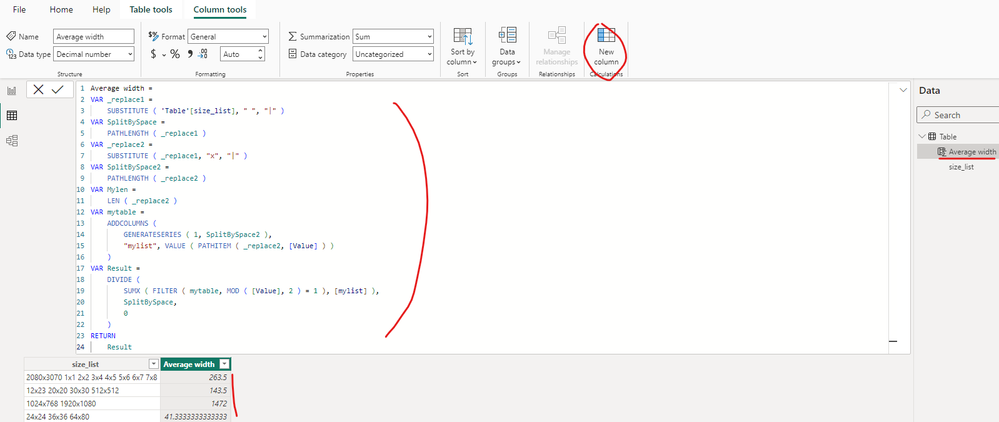The height and width of the screenshot is (422, 999).
Task: Click cell 41.3333333333333
Action: [196, 416]
